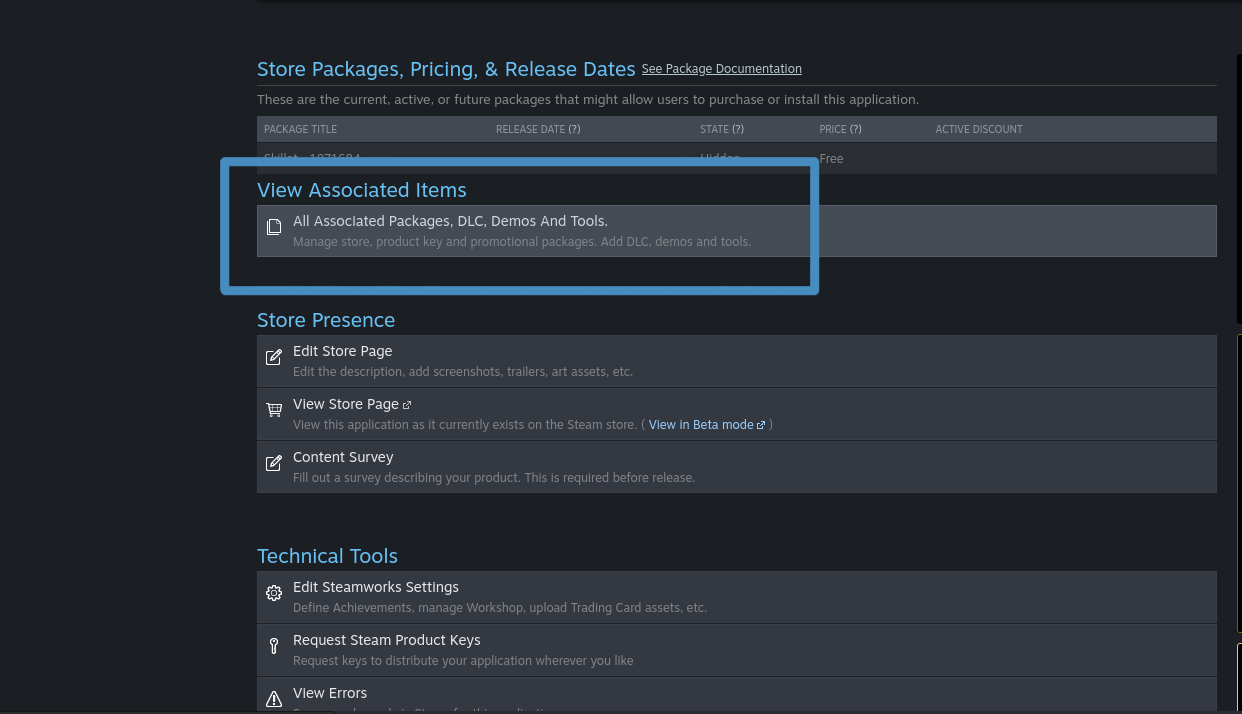
Task: Click the State (?) help header
Action: [x=721, y=129]
